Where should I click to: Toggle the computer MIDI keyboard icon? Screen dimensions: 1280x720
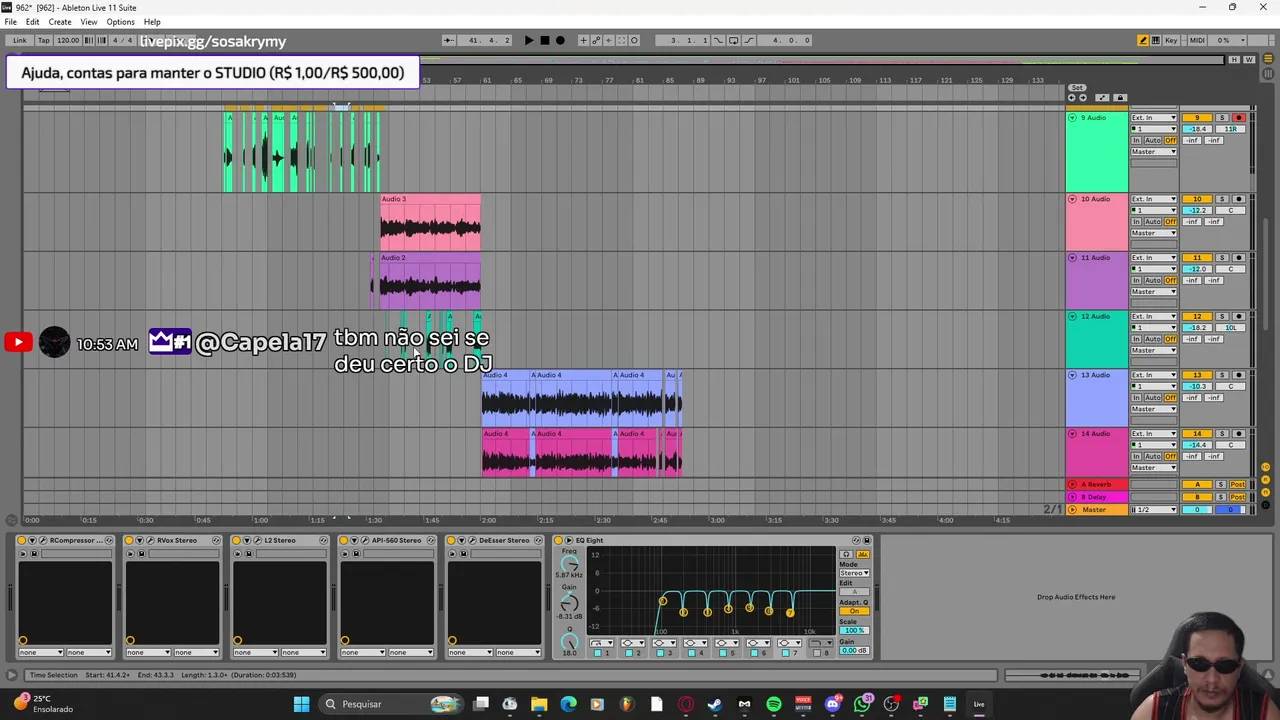click(x=1156, y=40)
